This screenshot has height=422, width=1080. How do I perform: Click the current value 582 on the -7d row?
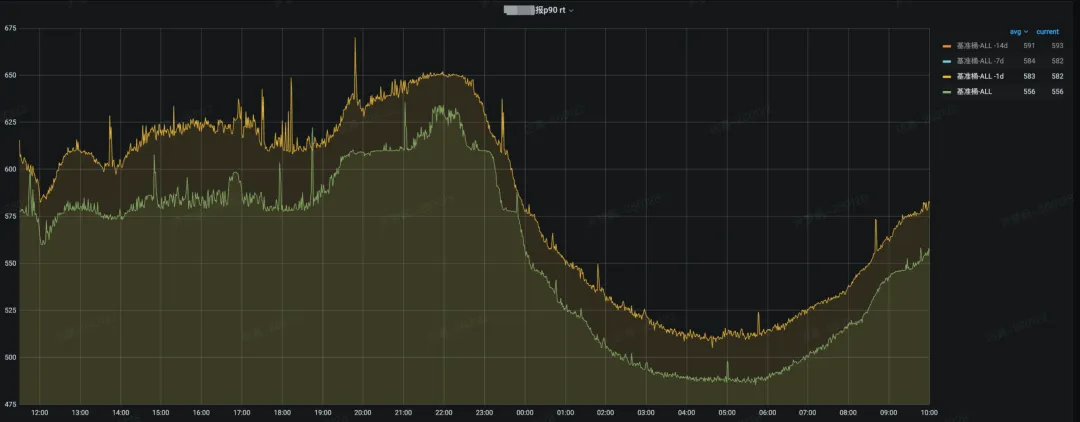[1057, 61]
